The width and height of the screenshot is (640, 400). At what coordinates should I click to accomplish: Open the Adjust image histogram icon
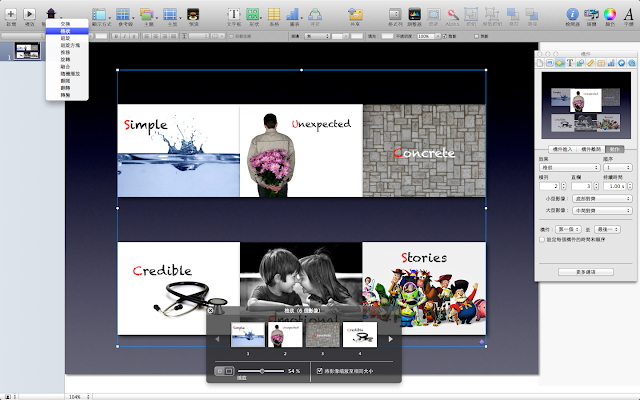pyautogui.click(x=414, y=14)
